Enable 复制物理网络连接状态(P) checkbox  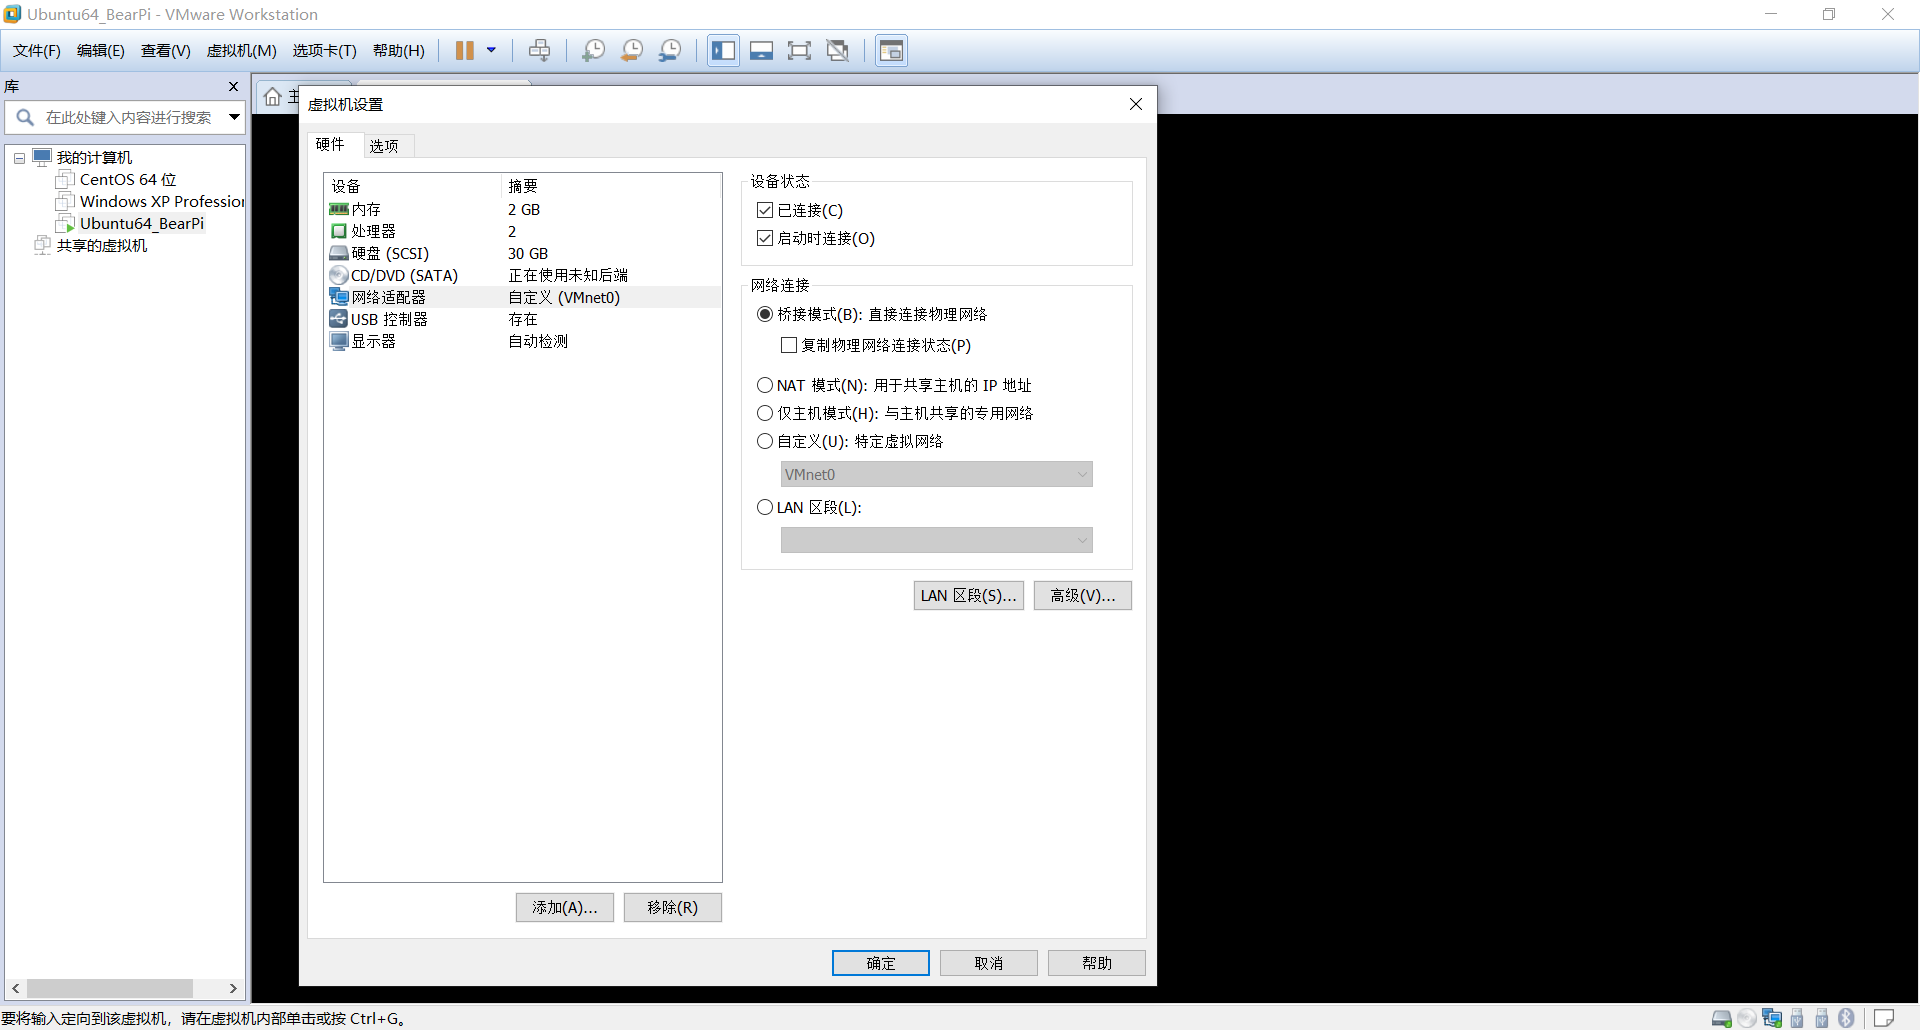tap(789, 345)
